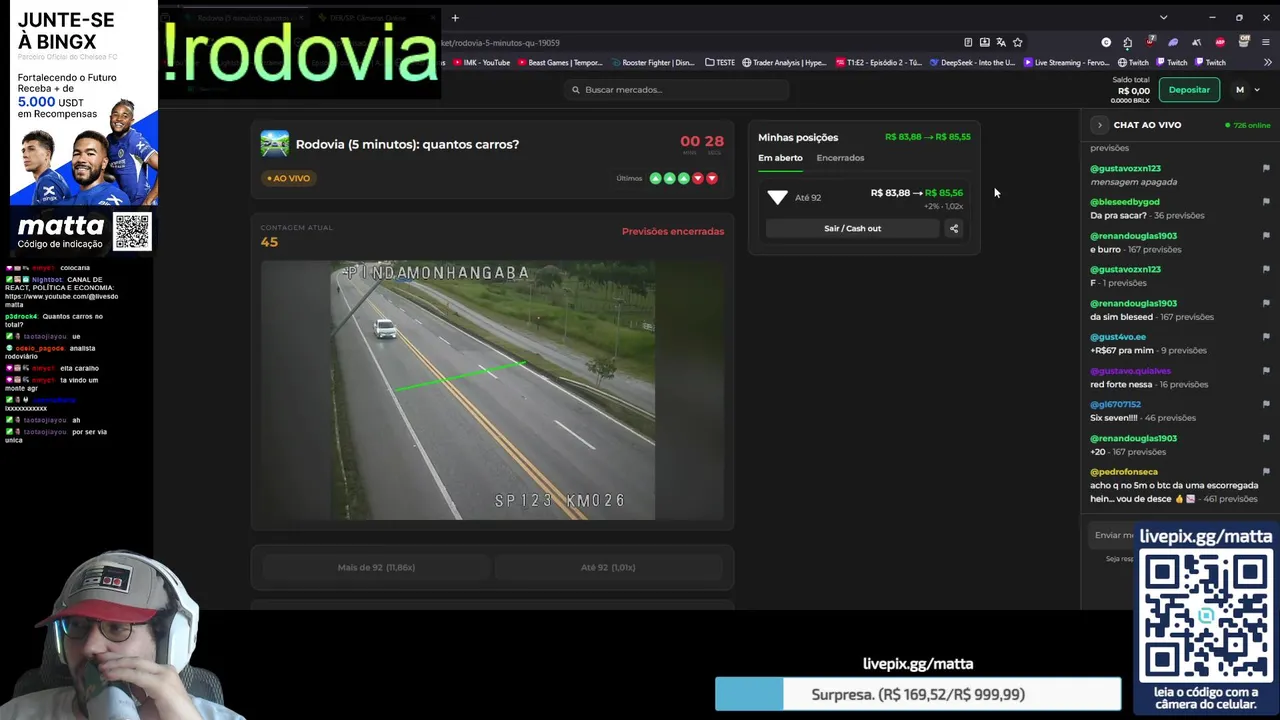Flag the '+R$67 pra mim' message

click(x=1266, y=337)
